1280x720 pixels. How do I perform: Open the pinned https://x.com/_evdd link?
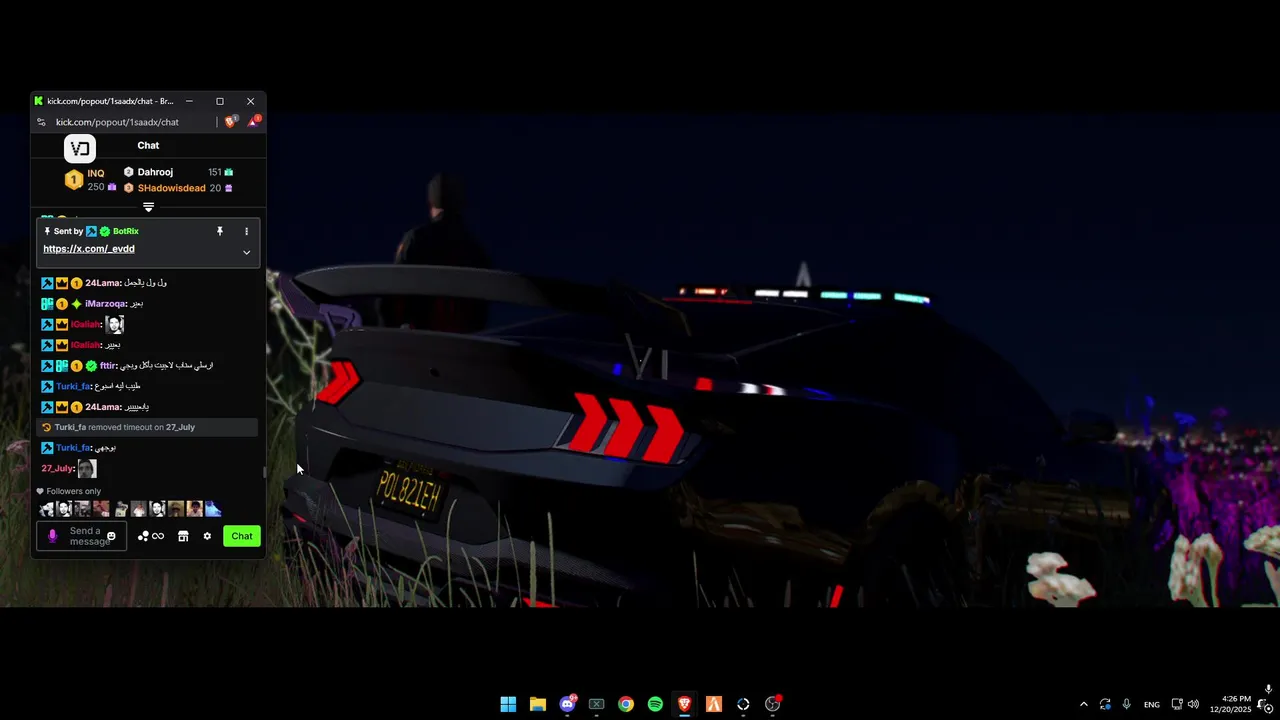point(89,249)
